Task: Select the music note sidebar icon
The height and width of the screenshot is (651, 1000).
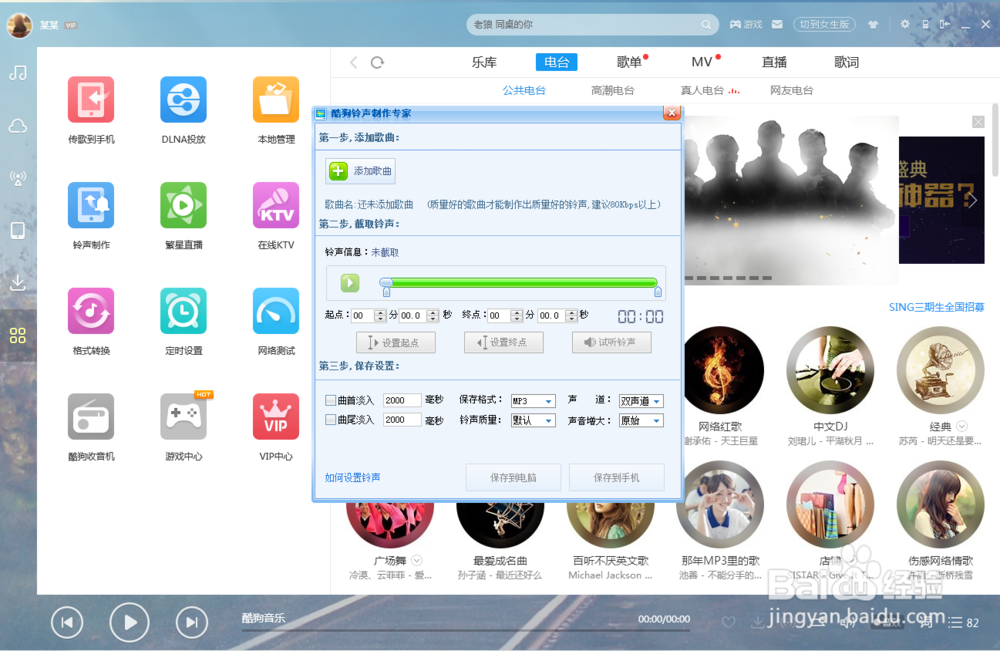Action: tap(18, 73)
